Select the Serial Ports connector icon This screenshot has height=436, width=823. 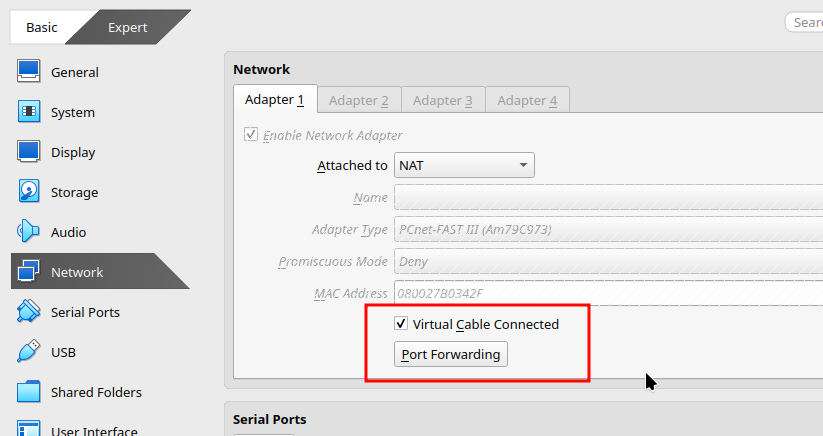pos(28,312)
